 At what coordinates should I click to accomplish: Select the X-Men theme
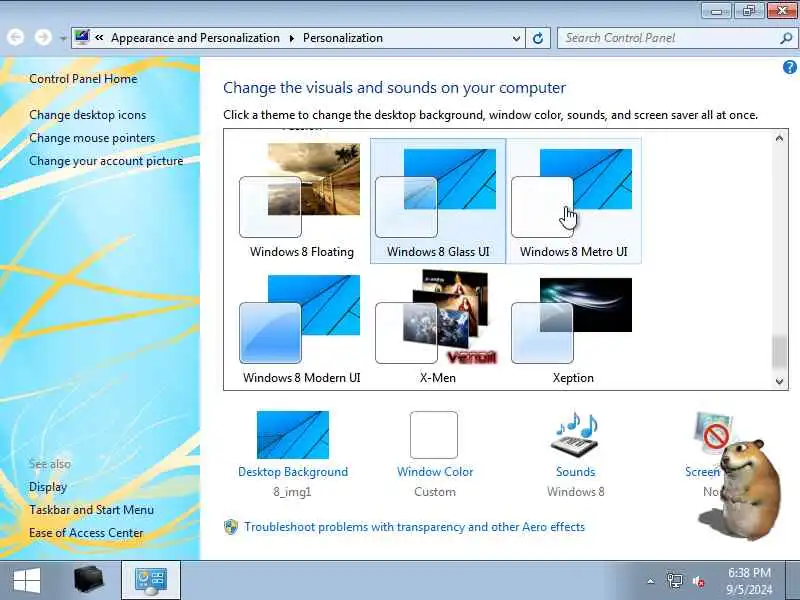[x=438, y=329]
